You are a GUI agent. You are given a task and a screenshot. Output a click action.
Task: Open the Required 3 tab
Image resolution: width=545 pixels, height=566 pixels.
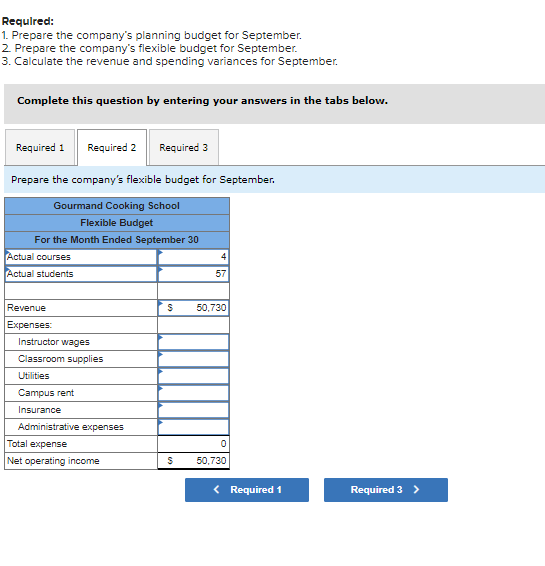coord(184,147)
